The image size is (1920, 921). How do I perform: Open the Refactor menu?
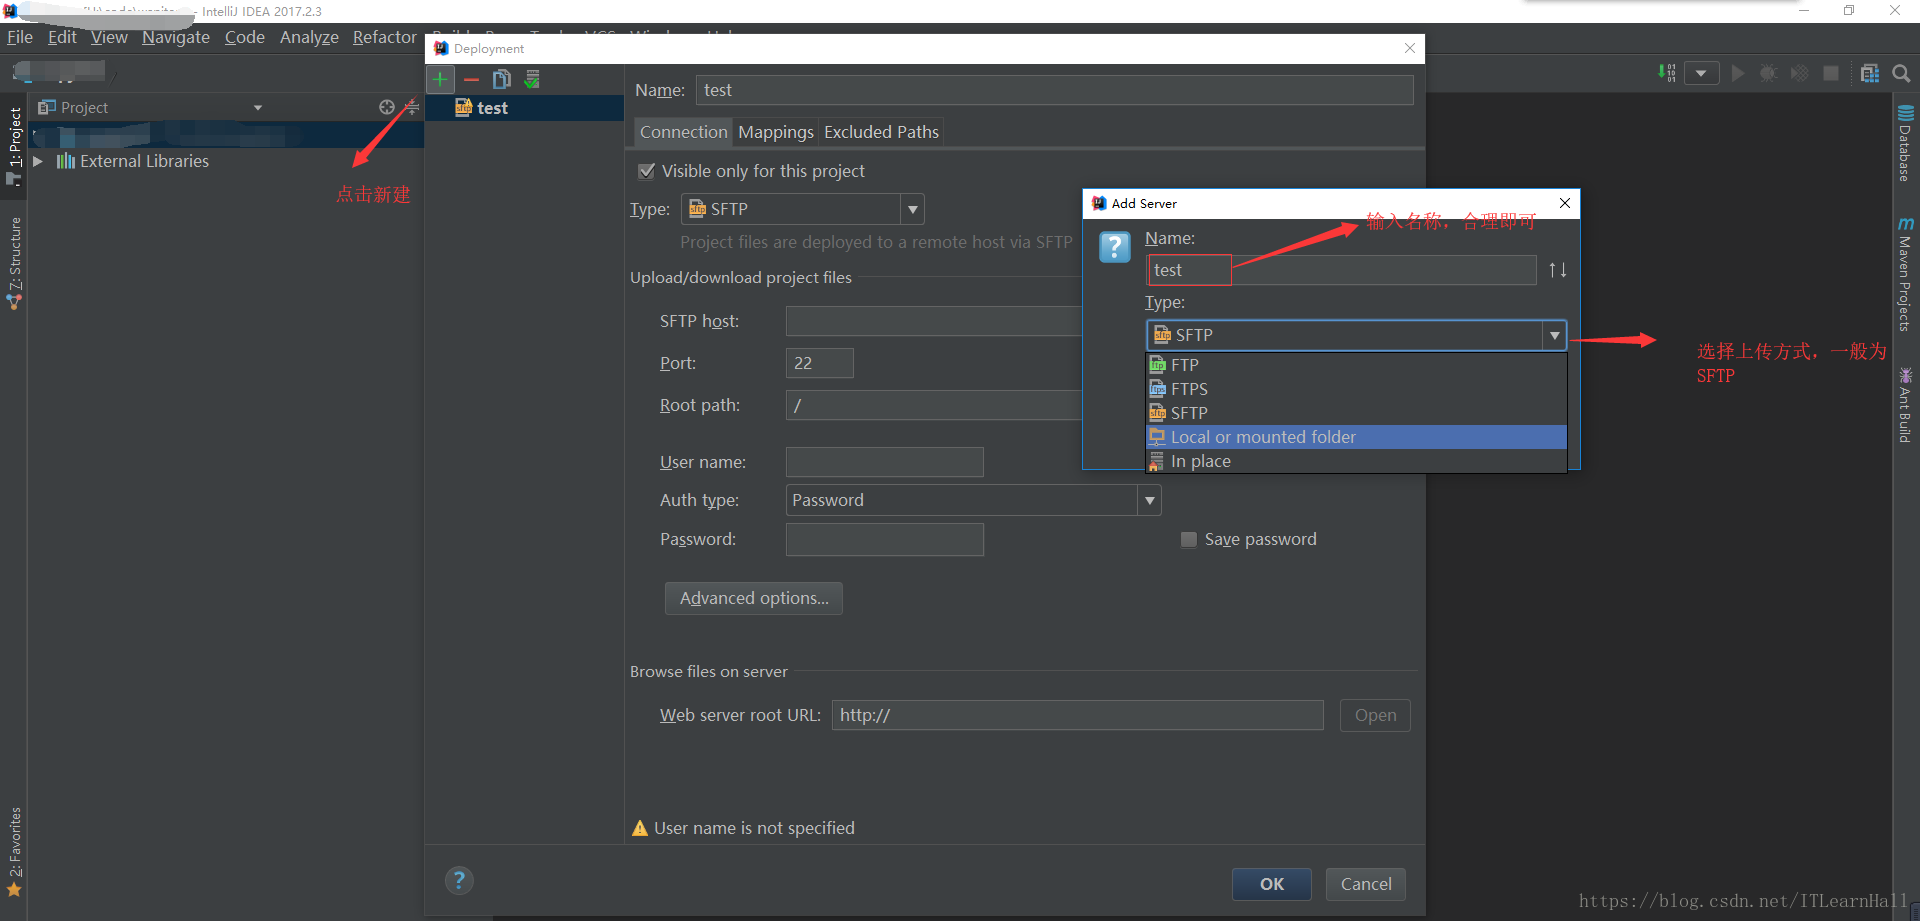(x=385, y=37)
